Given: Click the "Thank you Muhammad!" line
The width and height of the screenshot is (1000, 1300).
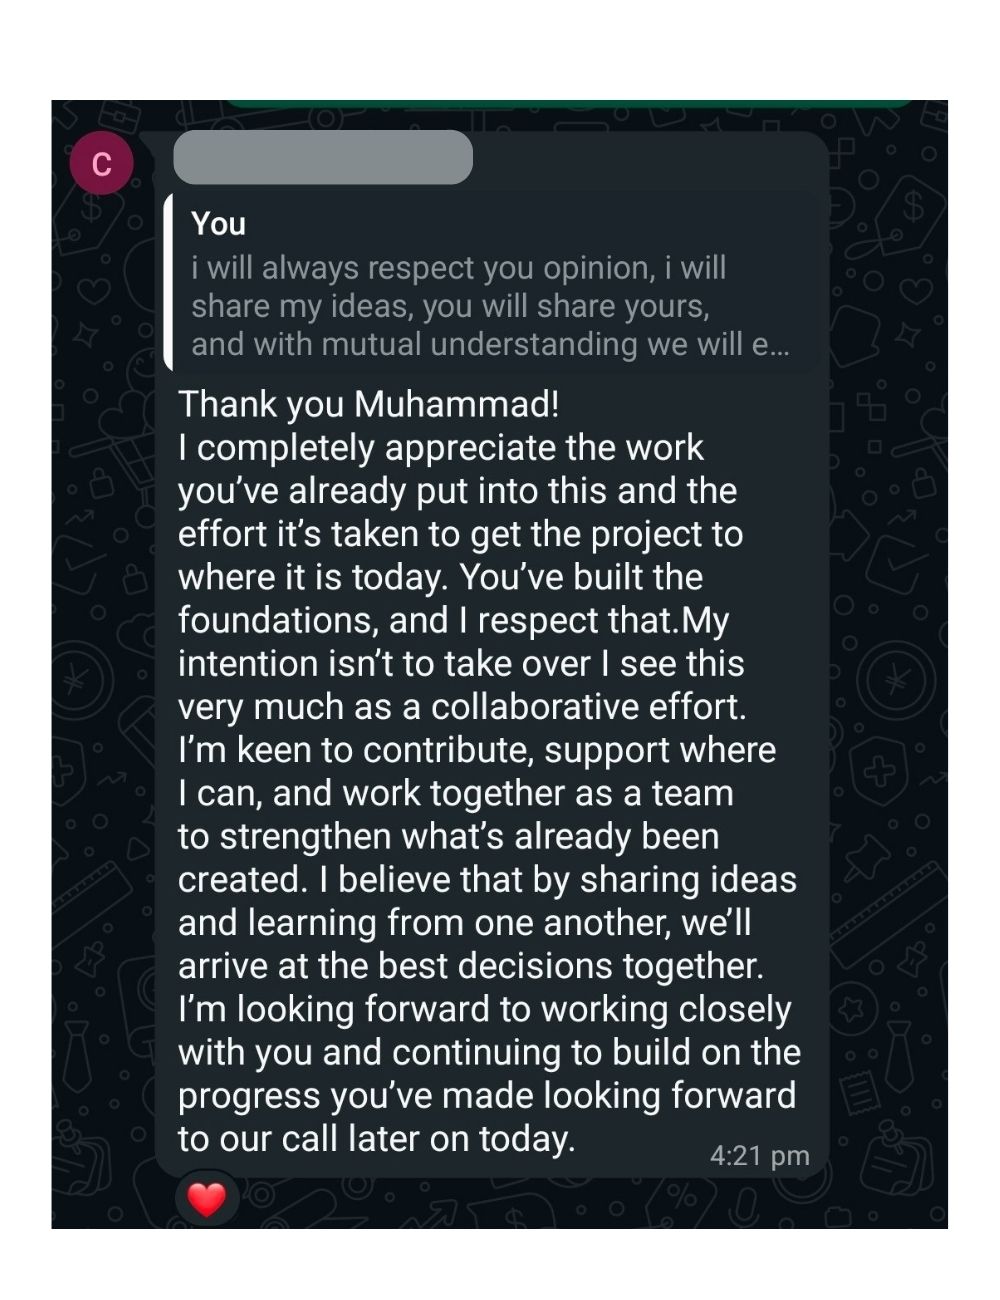Looking at the screenshot, I should pyautogui.click(x=368, y=404).
